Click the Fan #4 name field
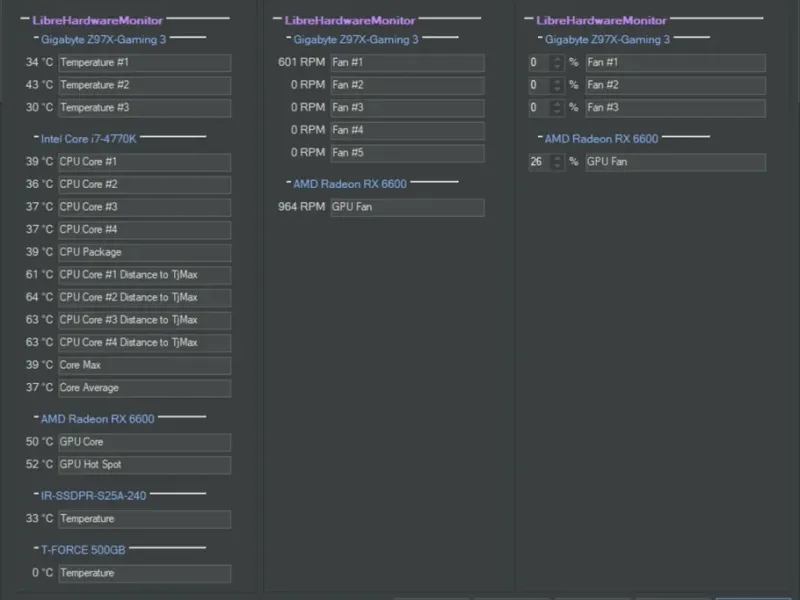Image resolution: width=800 pixels, height=600 pixels. (407, 130)
